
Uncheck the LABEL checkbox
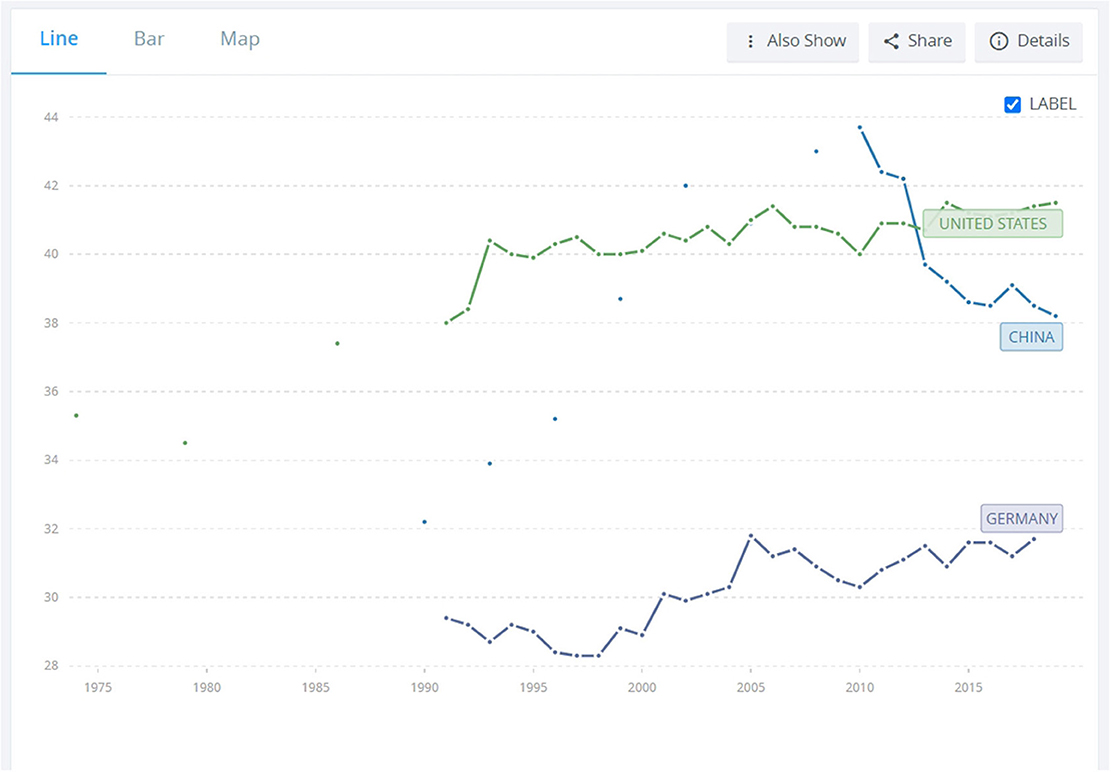[1013, 104]
